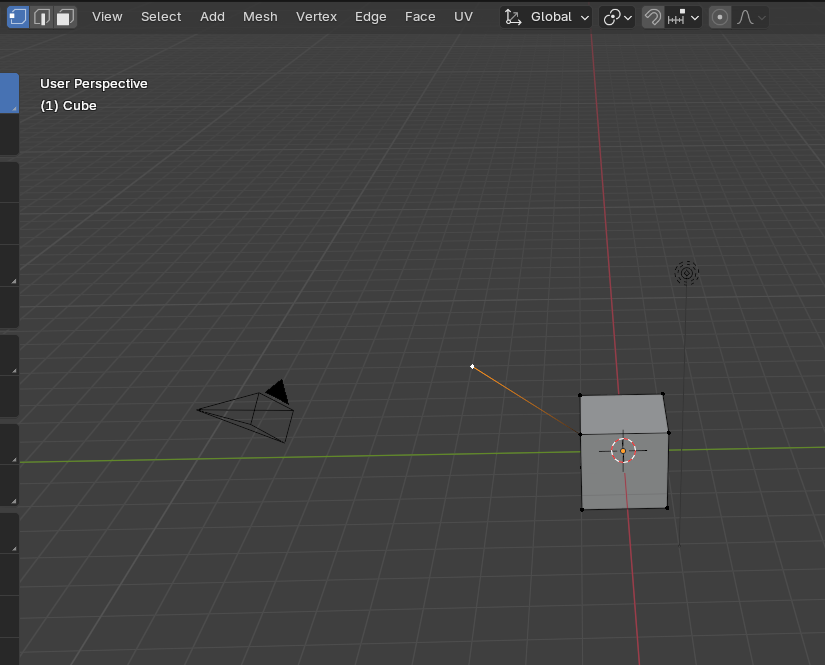The height and width of the screenshot is (665, 825).
Task: Select the camera object in the viewport
Action: (x=246, y=412)
